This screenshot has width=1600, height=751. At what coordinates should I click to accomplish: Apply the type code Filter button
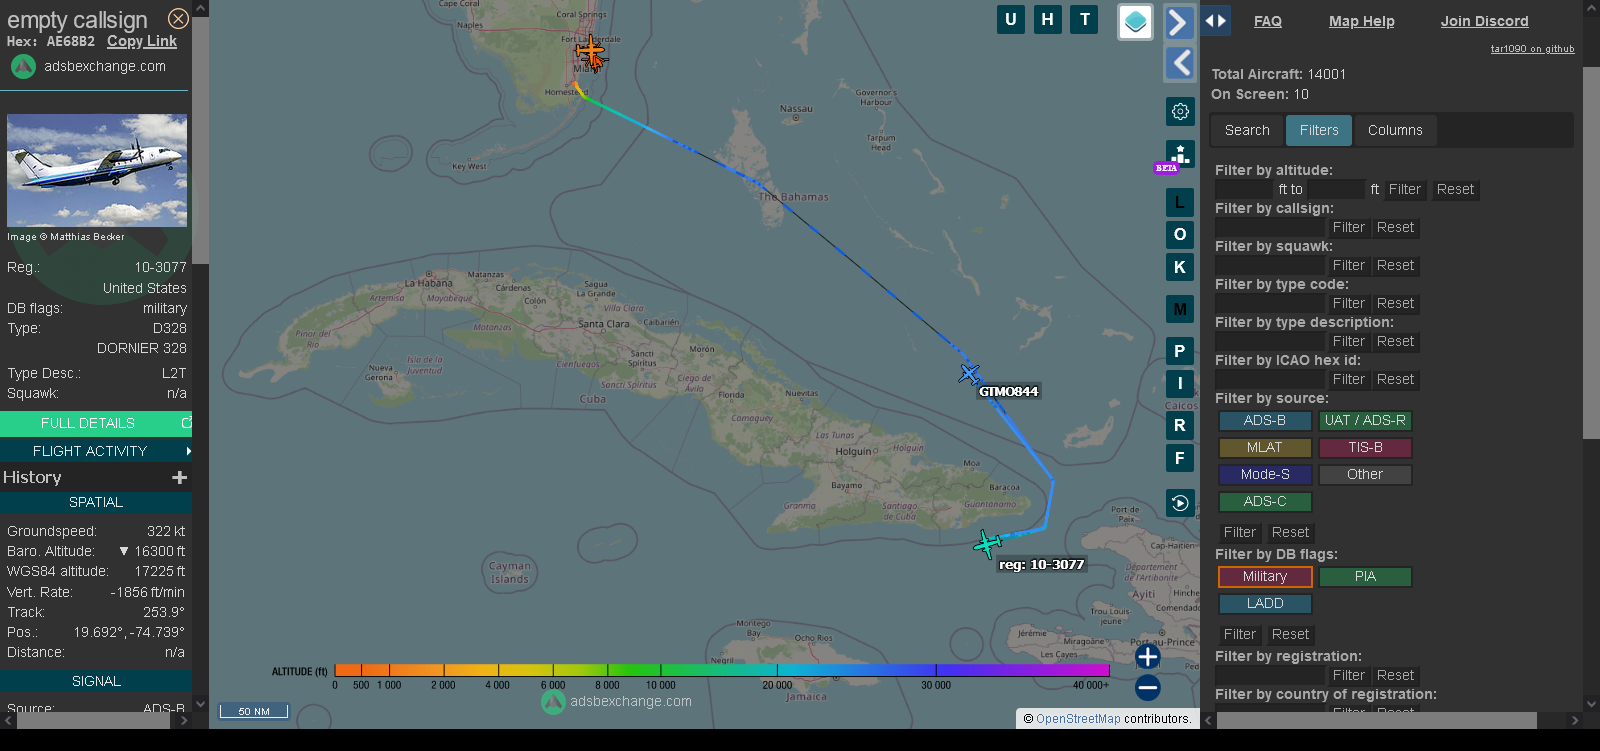(1348, 303)
